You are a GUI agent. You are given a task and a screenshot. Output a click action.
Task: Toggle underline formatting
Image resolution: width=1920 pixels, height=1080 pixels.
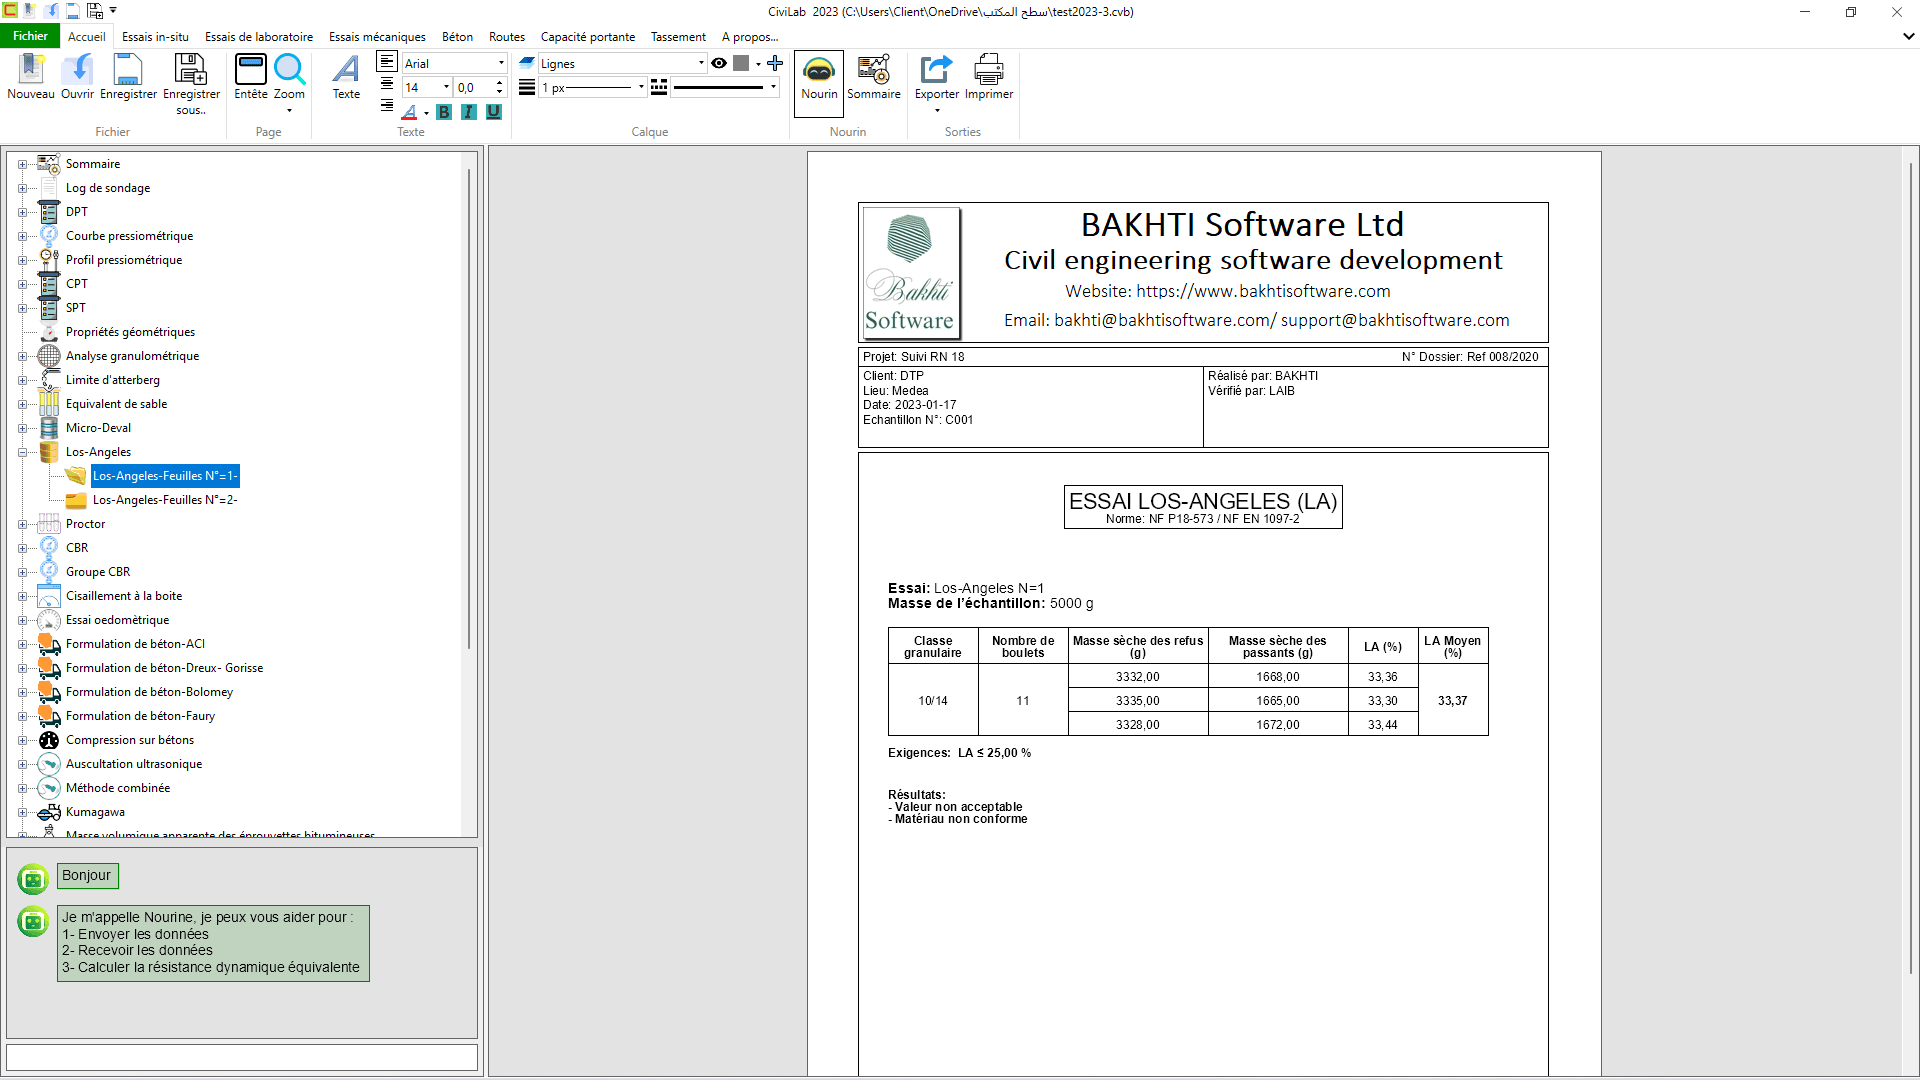tap(494, 112)
